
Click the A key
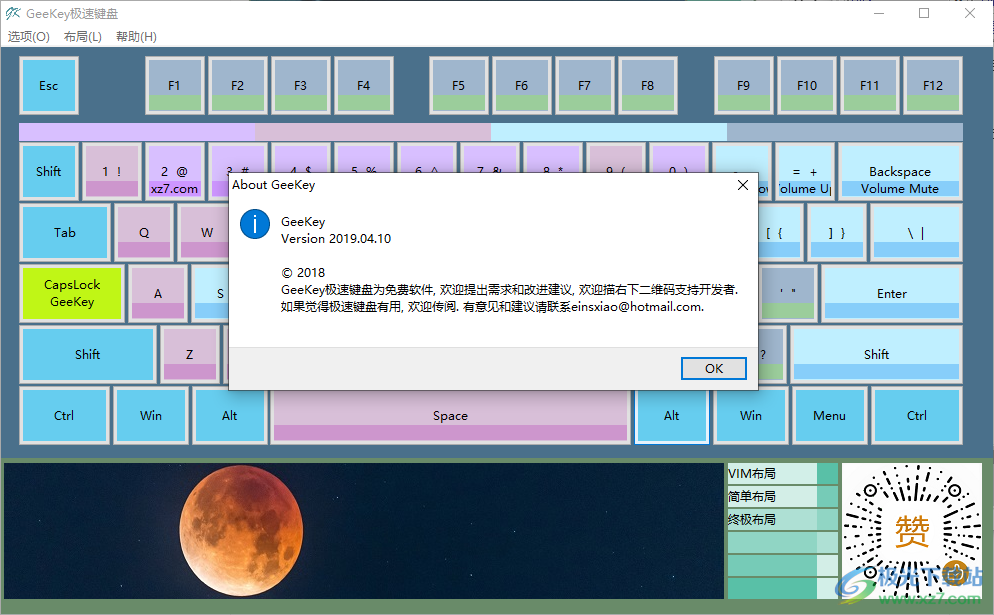[158, 293]
